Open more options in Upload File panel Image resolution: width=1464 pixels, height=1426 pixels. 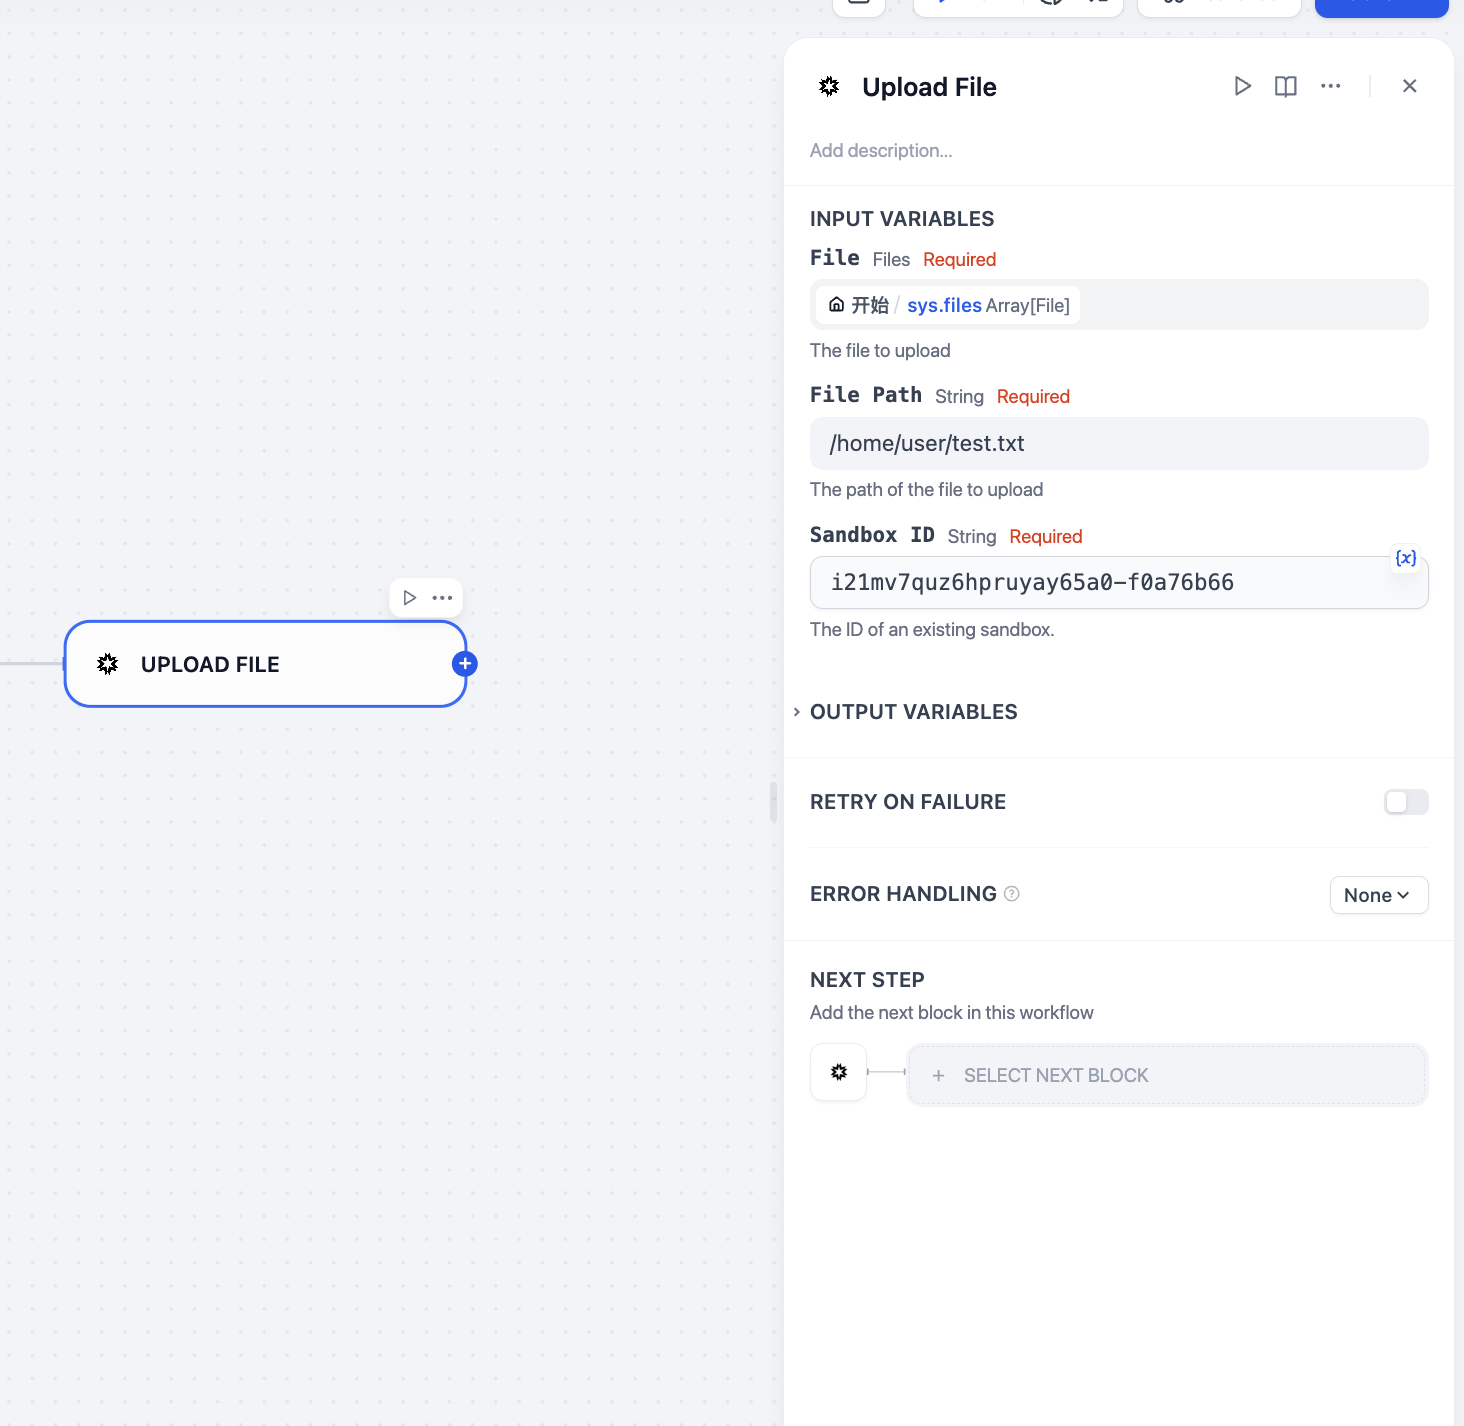point(1330,86)
